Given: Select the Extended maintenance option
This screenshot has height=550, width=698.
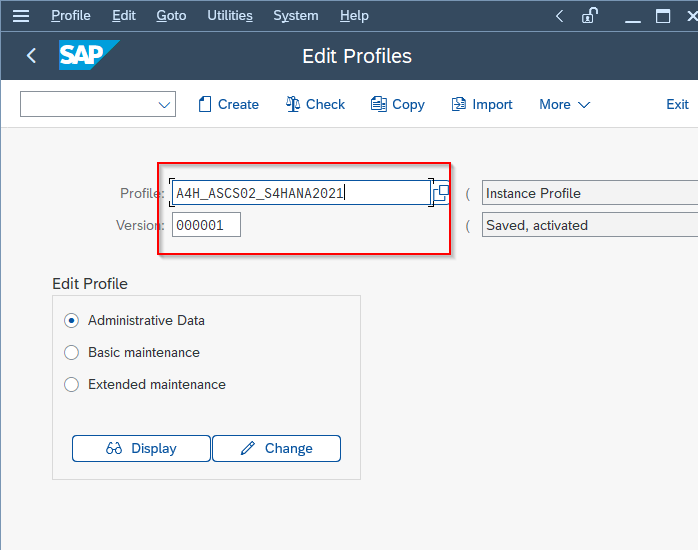Looking at the screenshot, I should pyautogui.click(x=71, y=384).
